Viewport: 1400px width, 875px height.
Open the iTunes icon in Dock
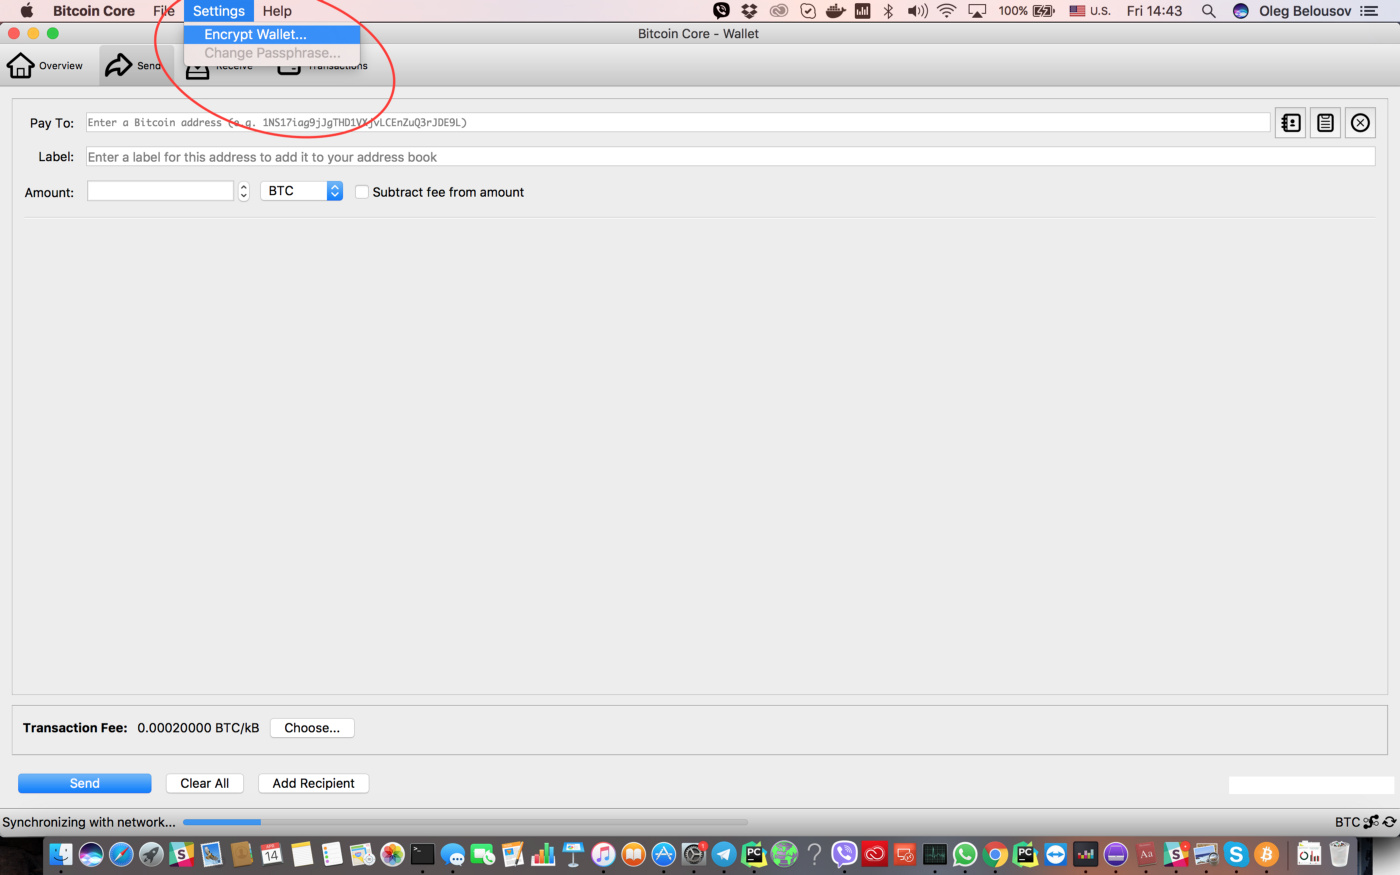(x=603, y=855)
